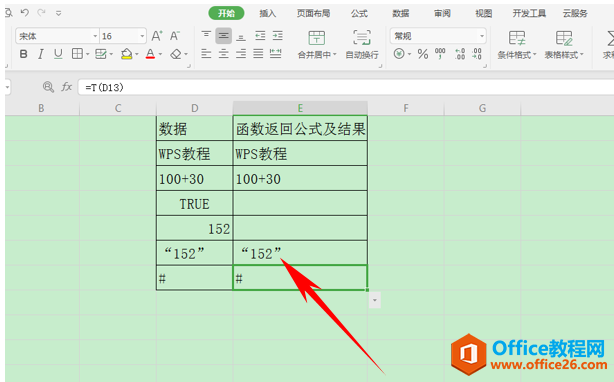Image resolution: width=614 pixels, height=382 pixels.
Task: Align text left
Action: pyautogui.click(x=206, y=54)
